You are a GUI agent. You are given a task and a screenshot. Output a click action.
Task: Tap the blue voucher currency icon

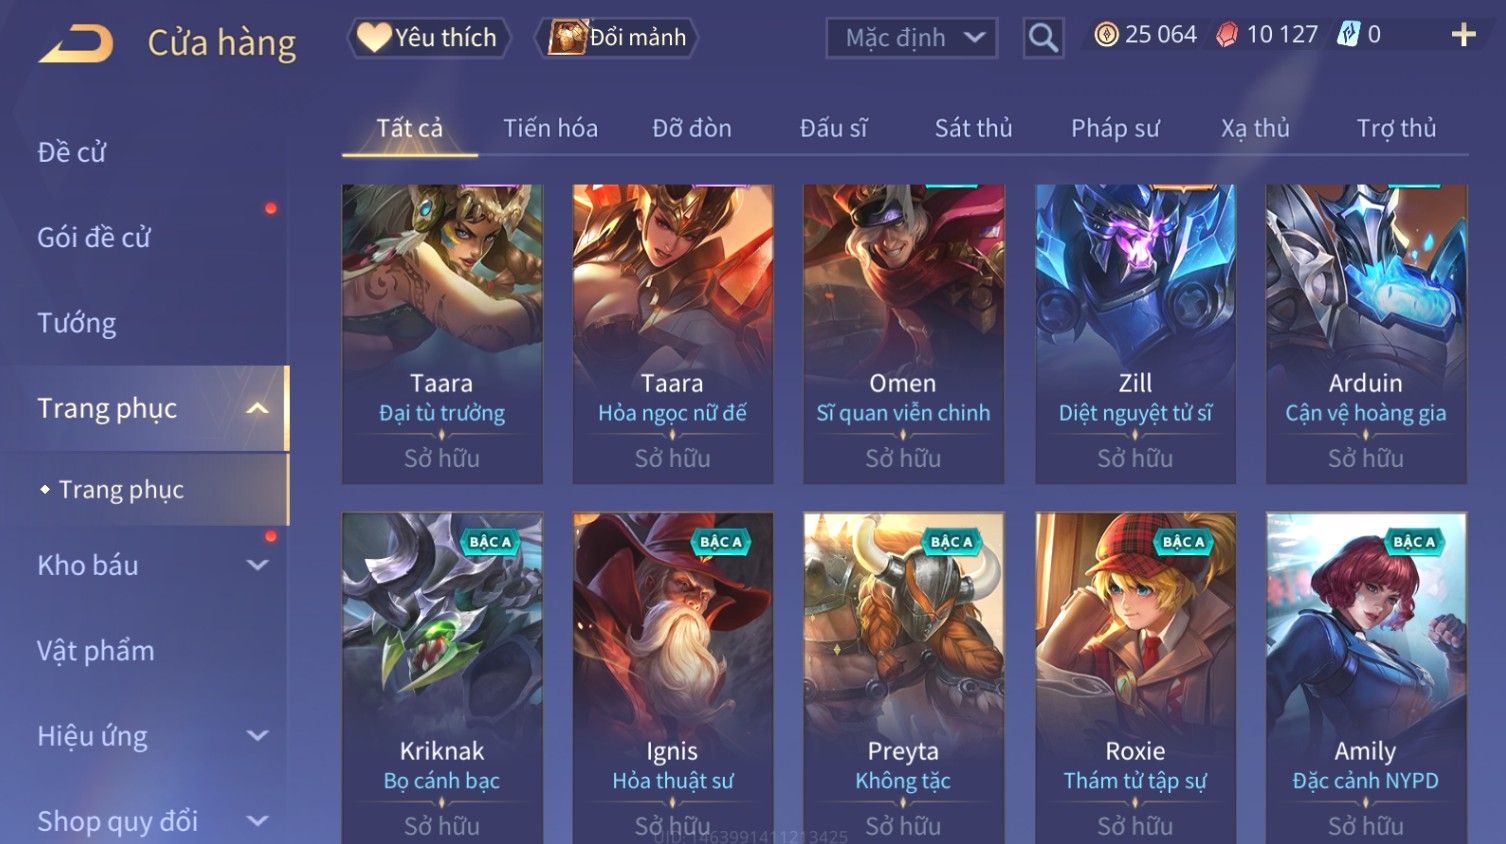pos(1349,35)
